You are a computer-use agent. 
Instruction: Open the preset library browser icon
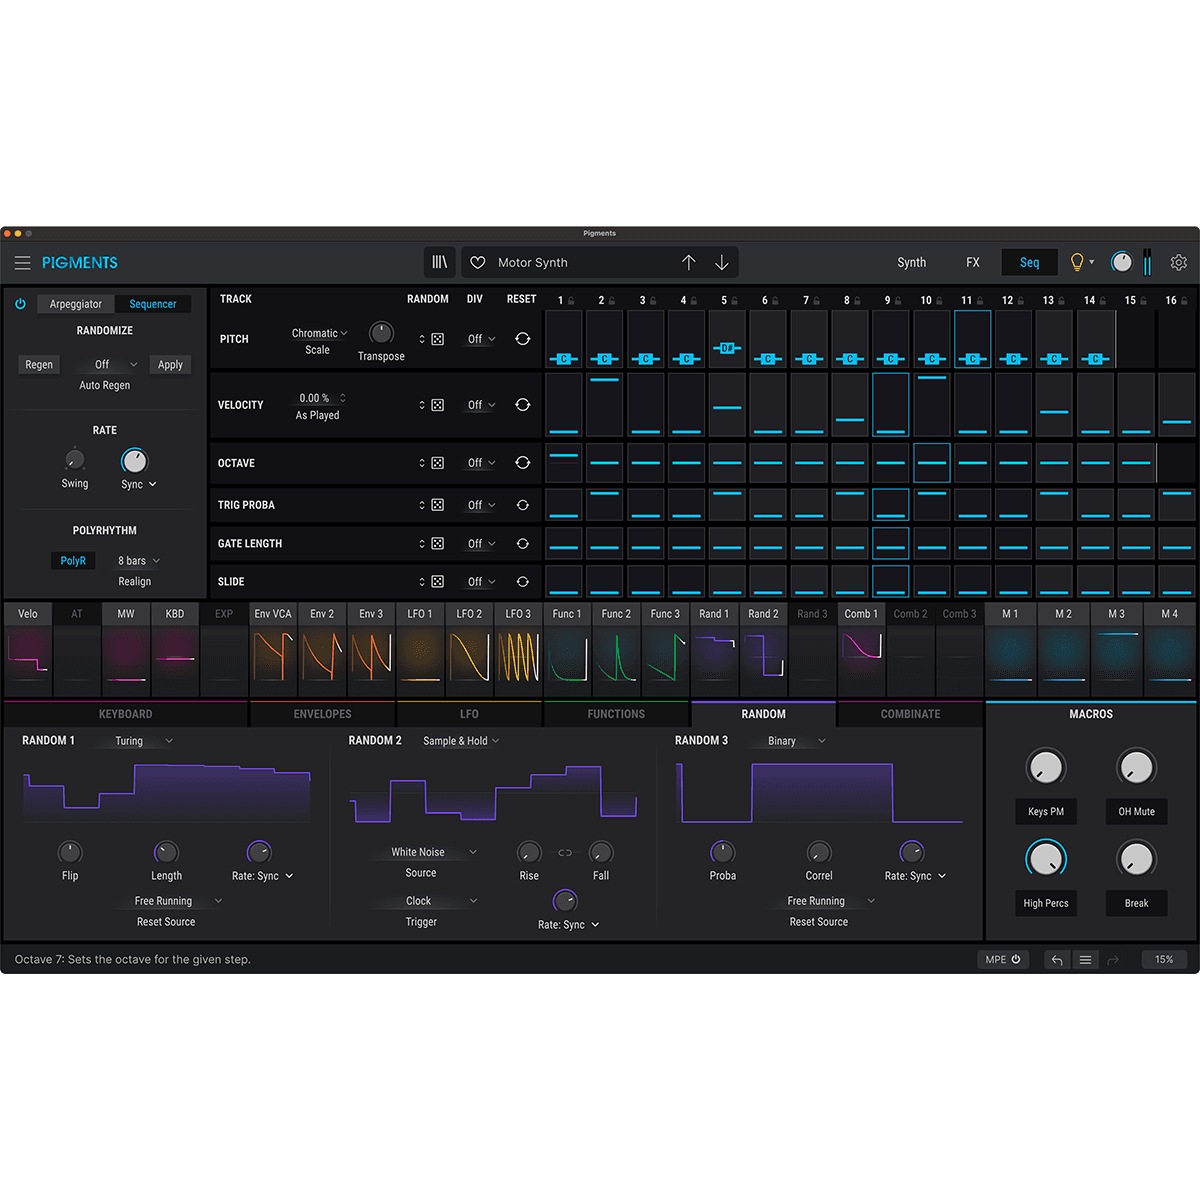pos(440,262)
